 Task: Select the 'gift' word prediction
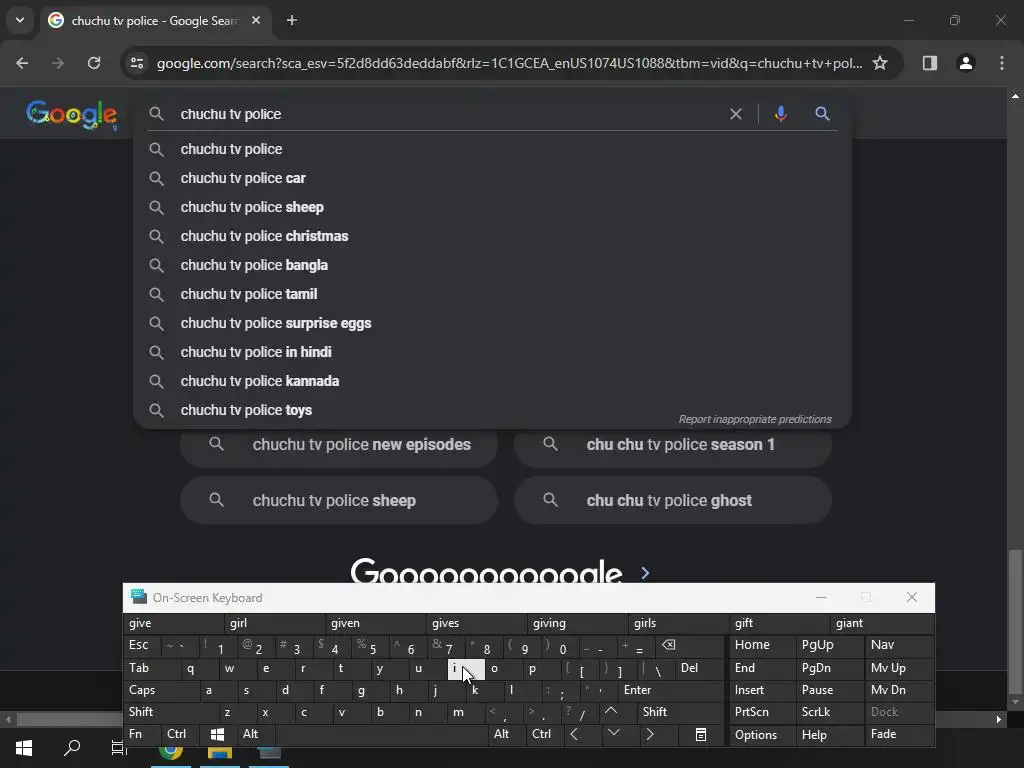coord(779,623)
